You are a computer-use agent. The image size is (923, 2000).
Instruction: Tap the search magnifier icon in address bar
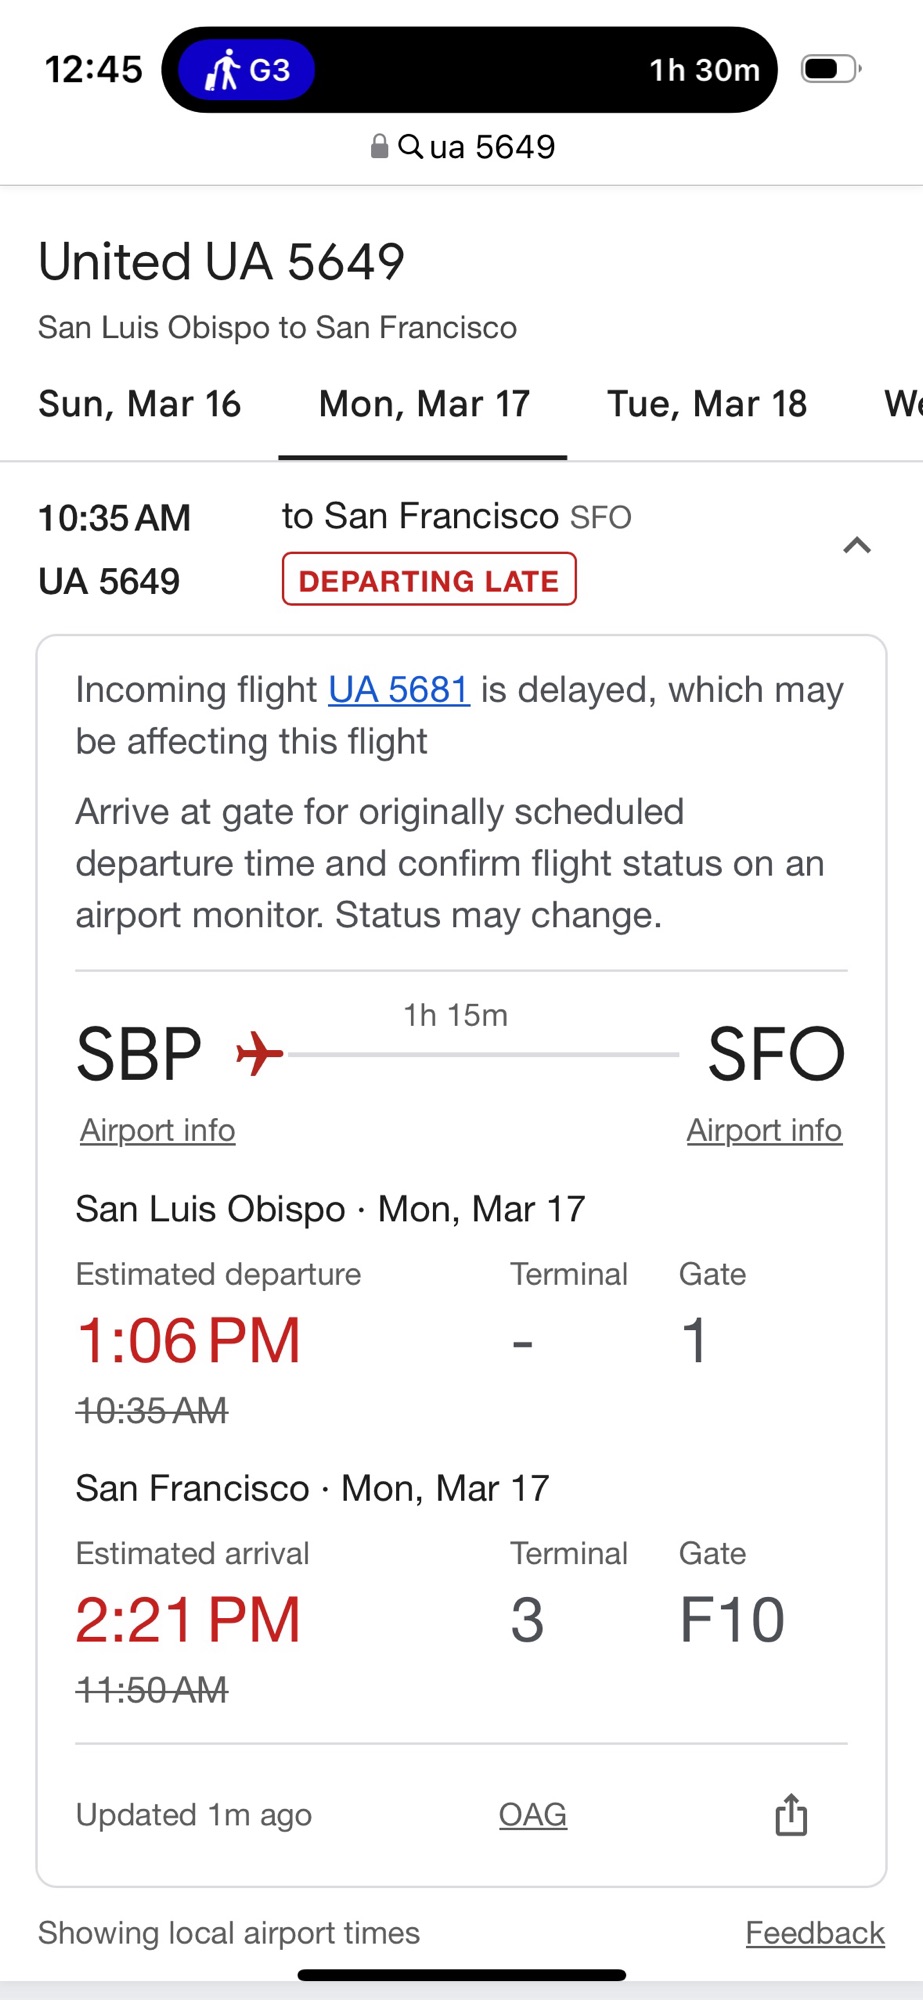[x=410, y=147]
